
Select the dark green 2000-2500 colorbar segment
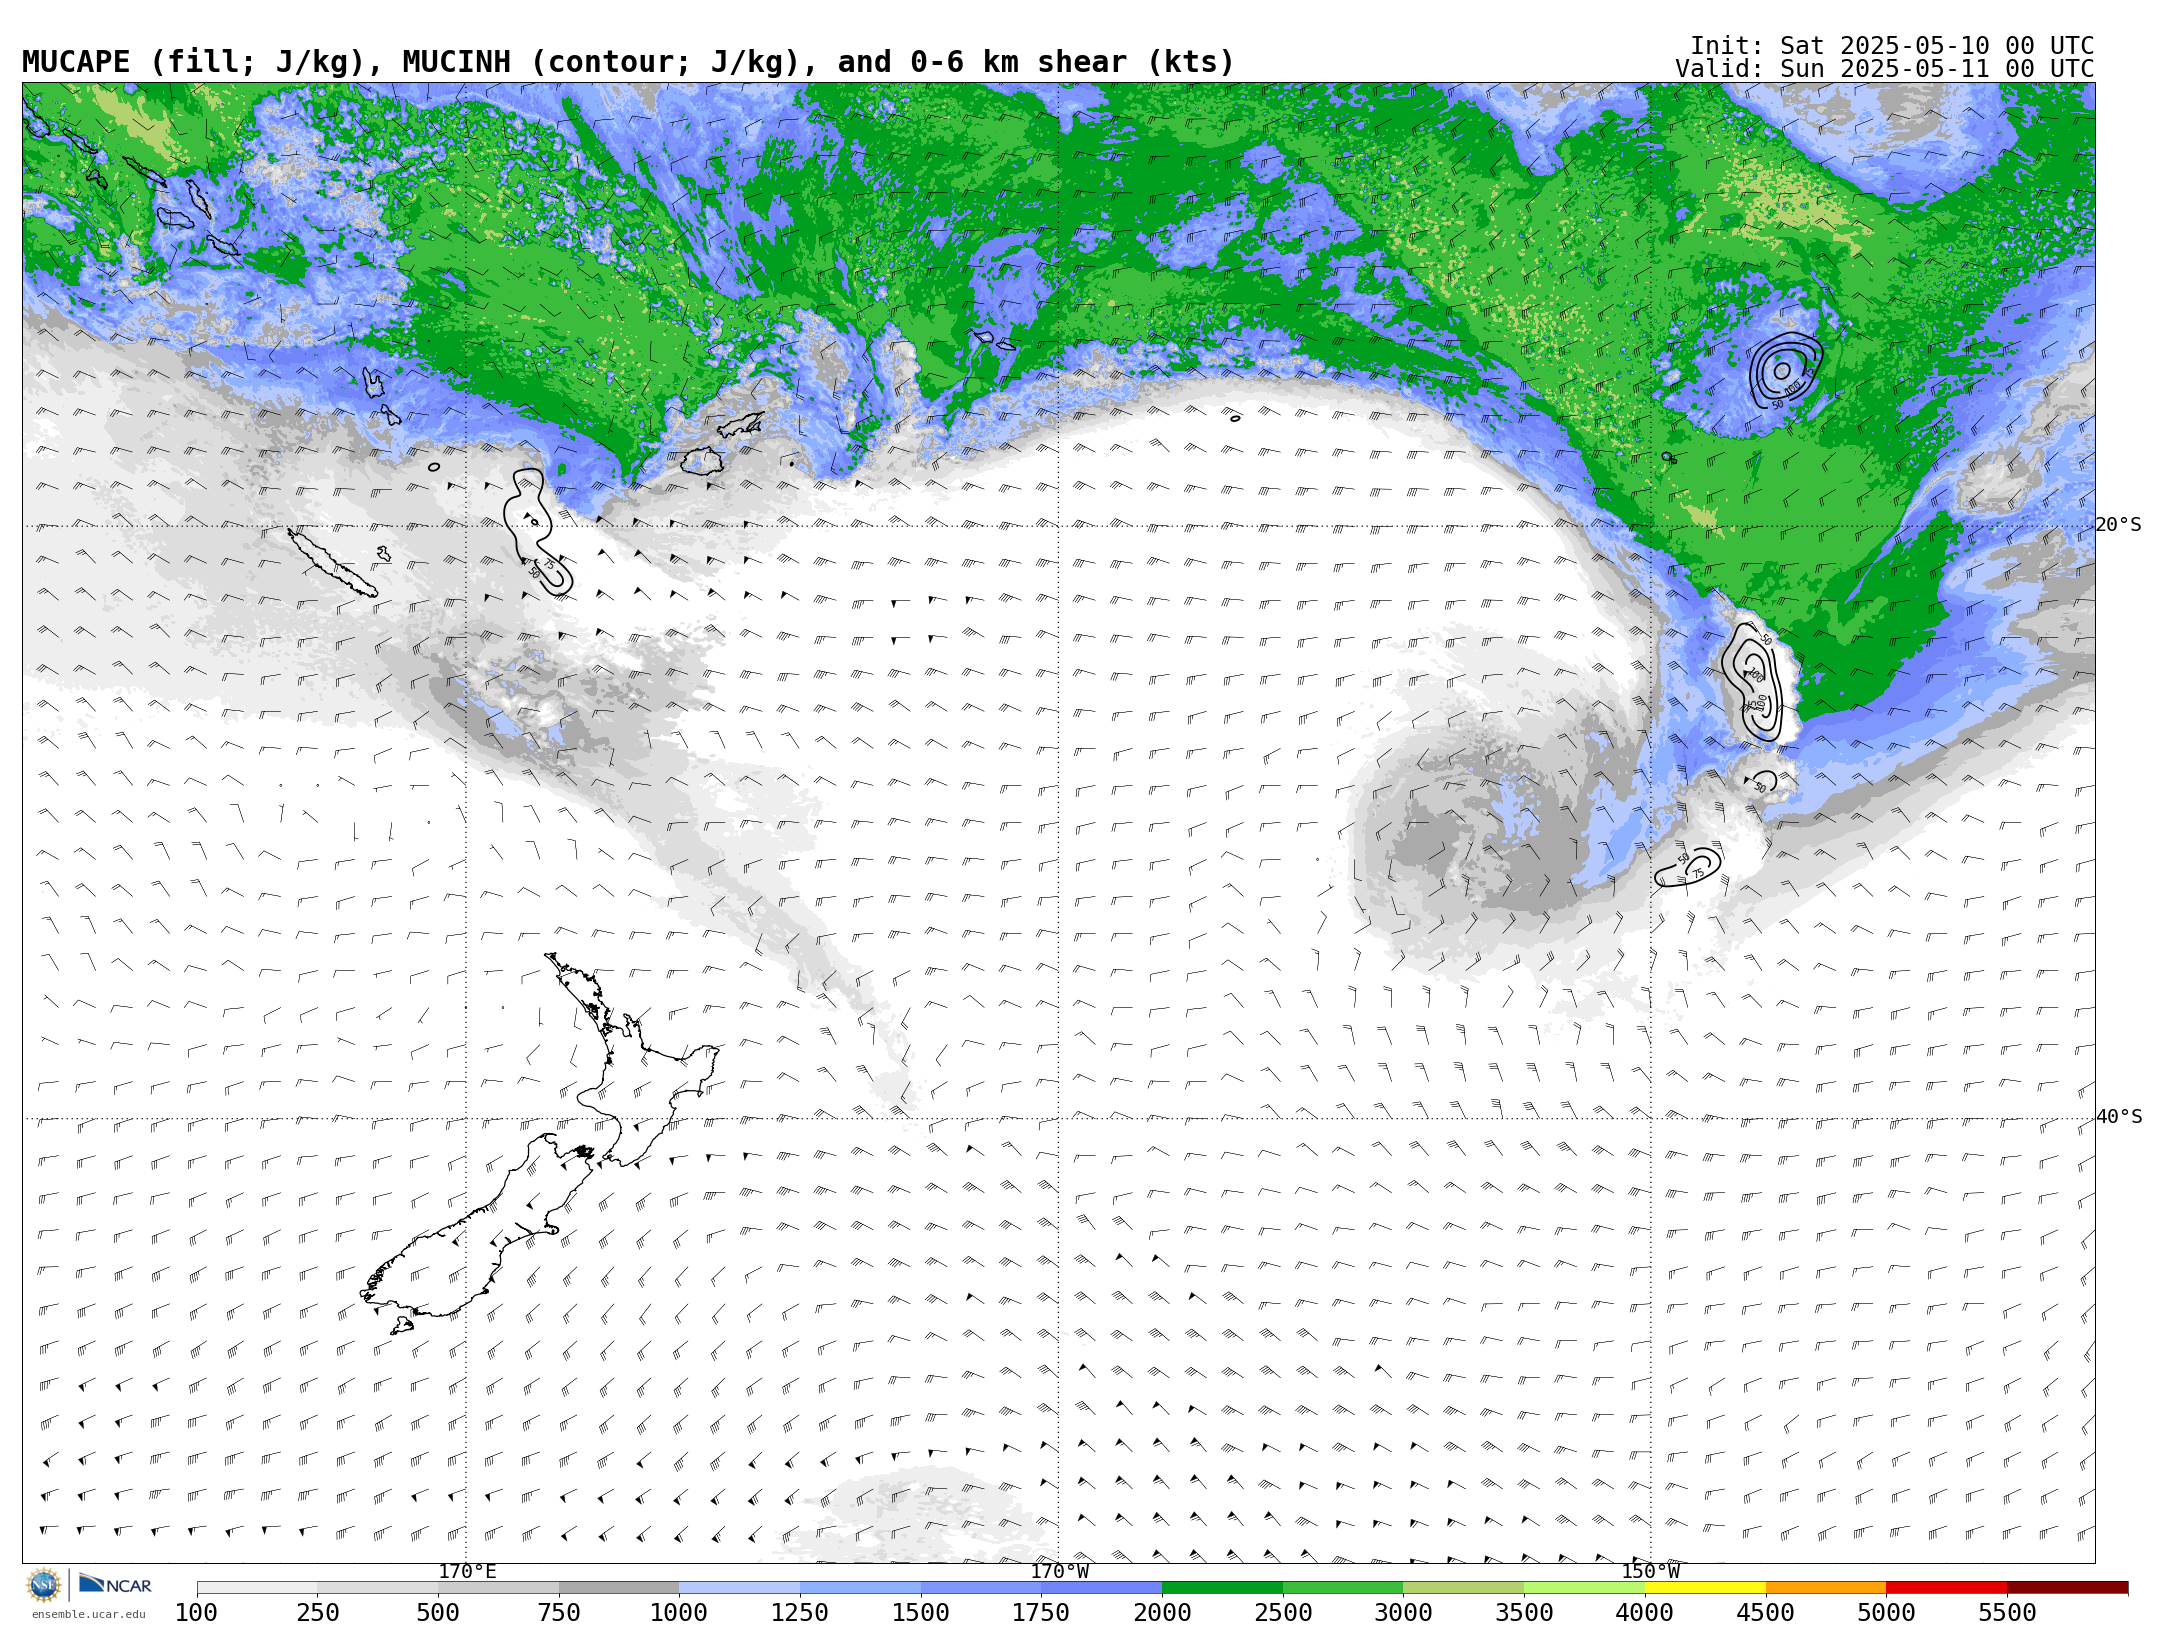pyautogui.click(x=1222, y=1588)
